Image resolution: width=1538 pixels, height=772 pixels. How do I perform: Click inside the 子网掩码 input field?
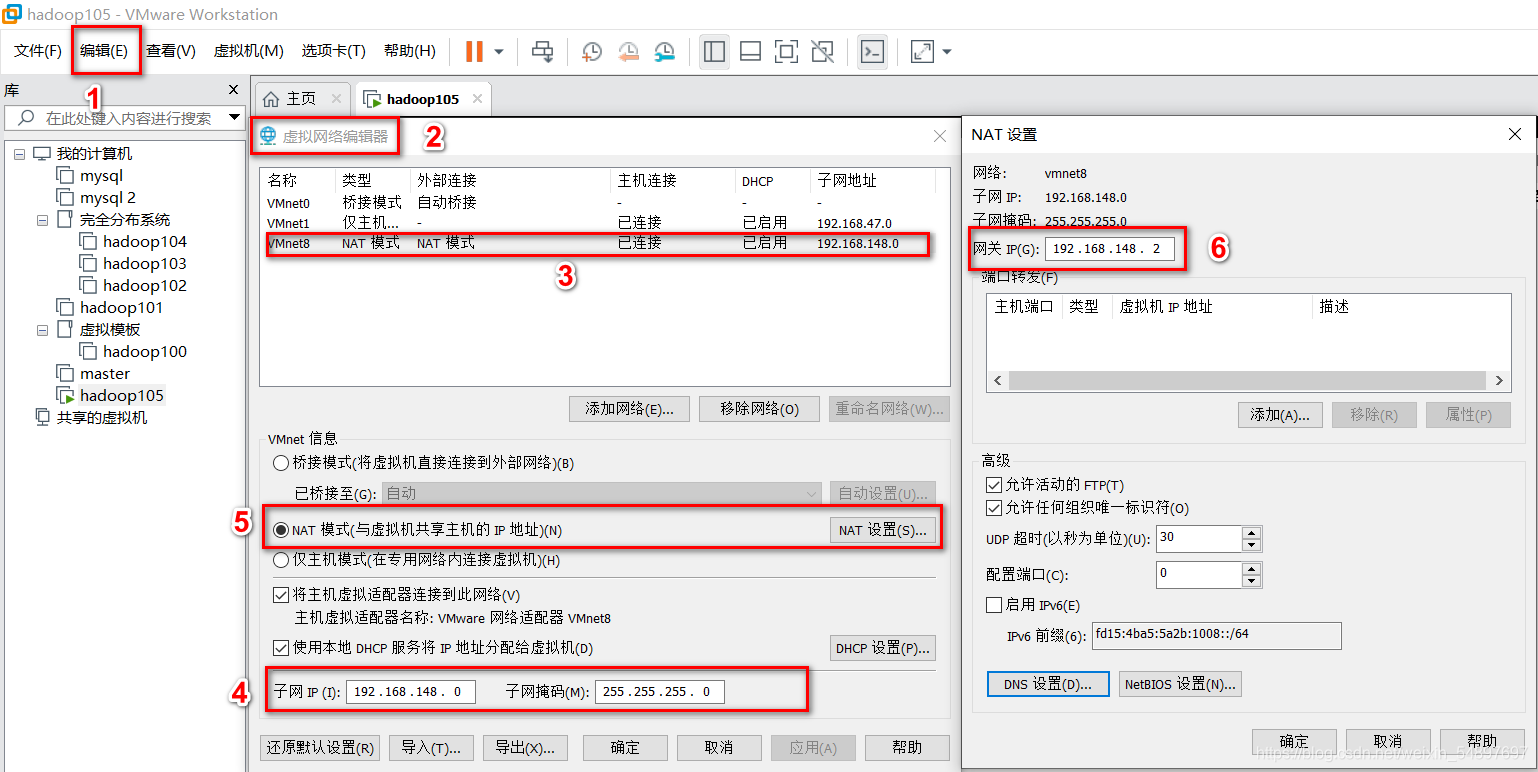pos(659,692)
